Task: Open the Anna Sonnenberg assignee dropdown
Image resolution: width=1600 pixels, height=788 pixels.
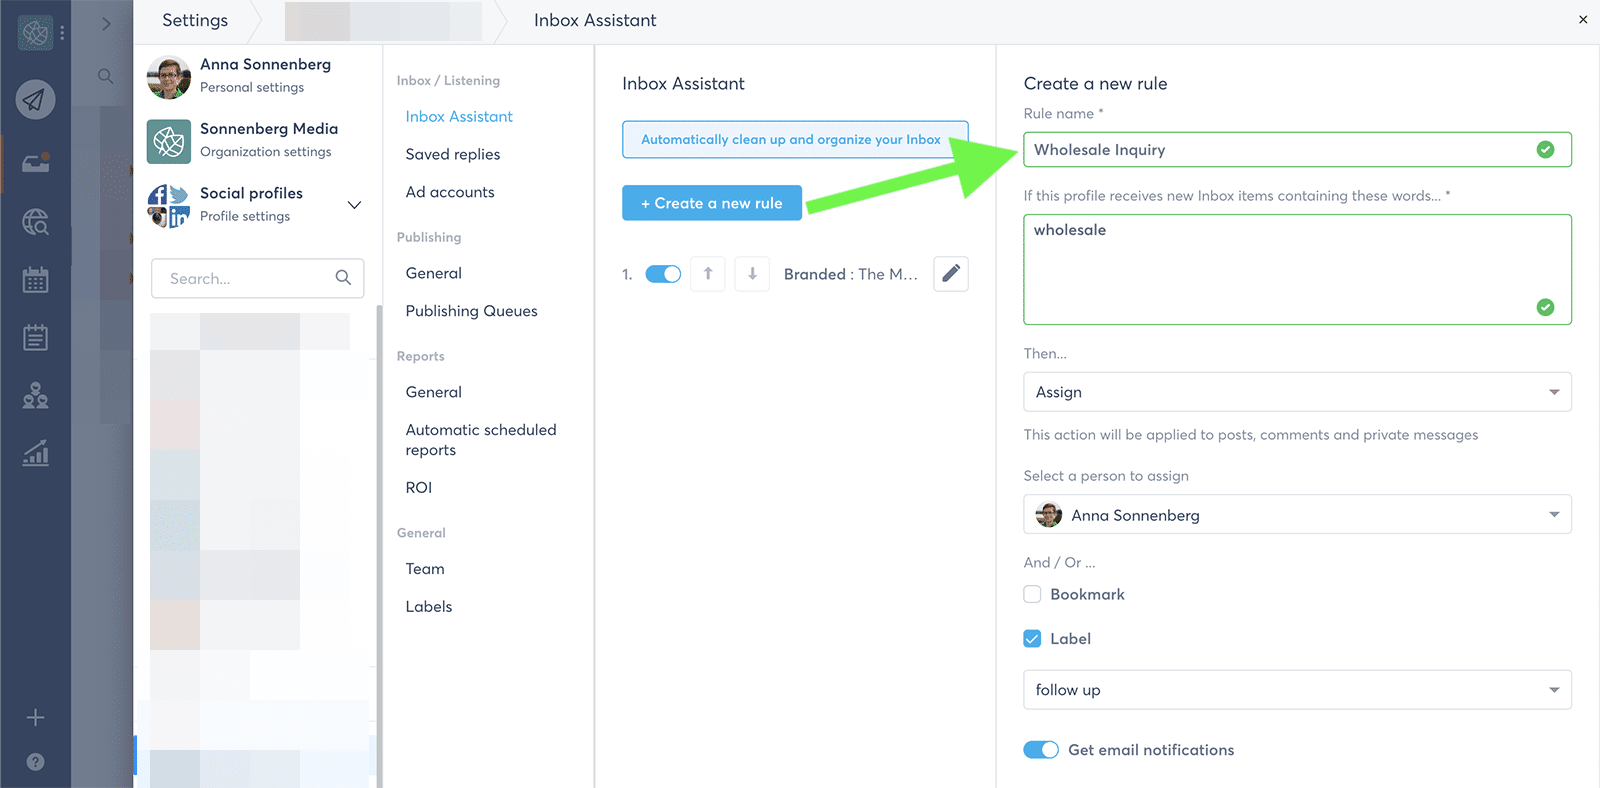Action: pos(1297,514)
